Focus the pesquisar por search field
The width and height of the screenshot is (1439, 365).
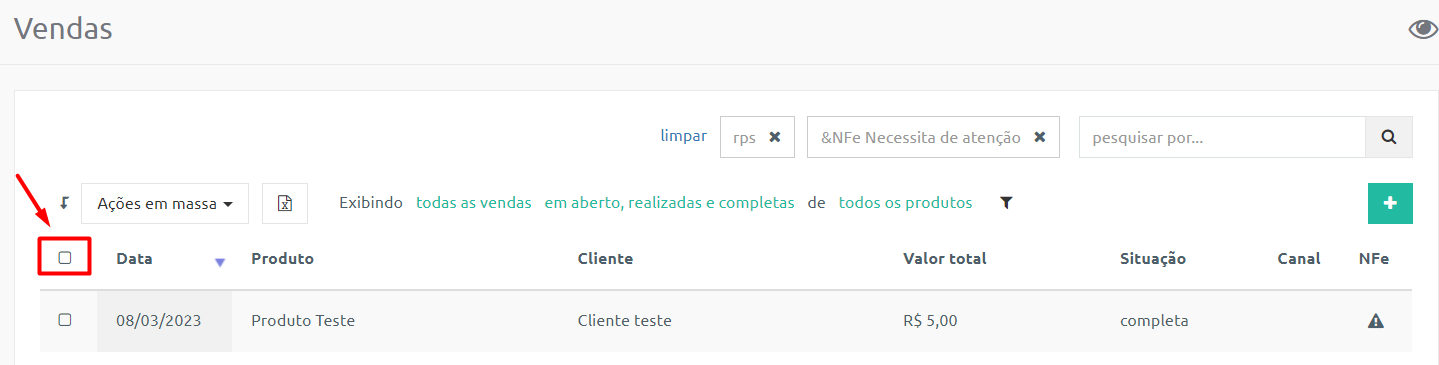click(x=1222, y=137)
